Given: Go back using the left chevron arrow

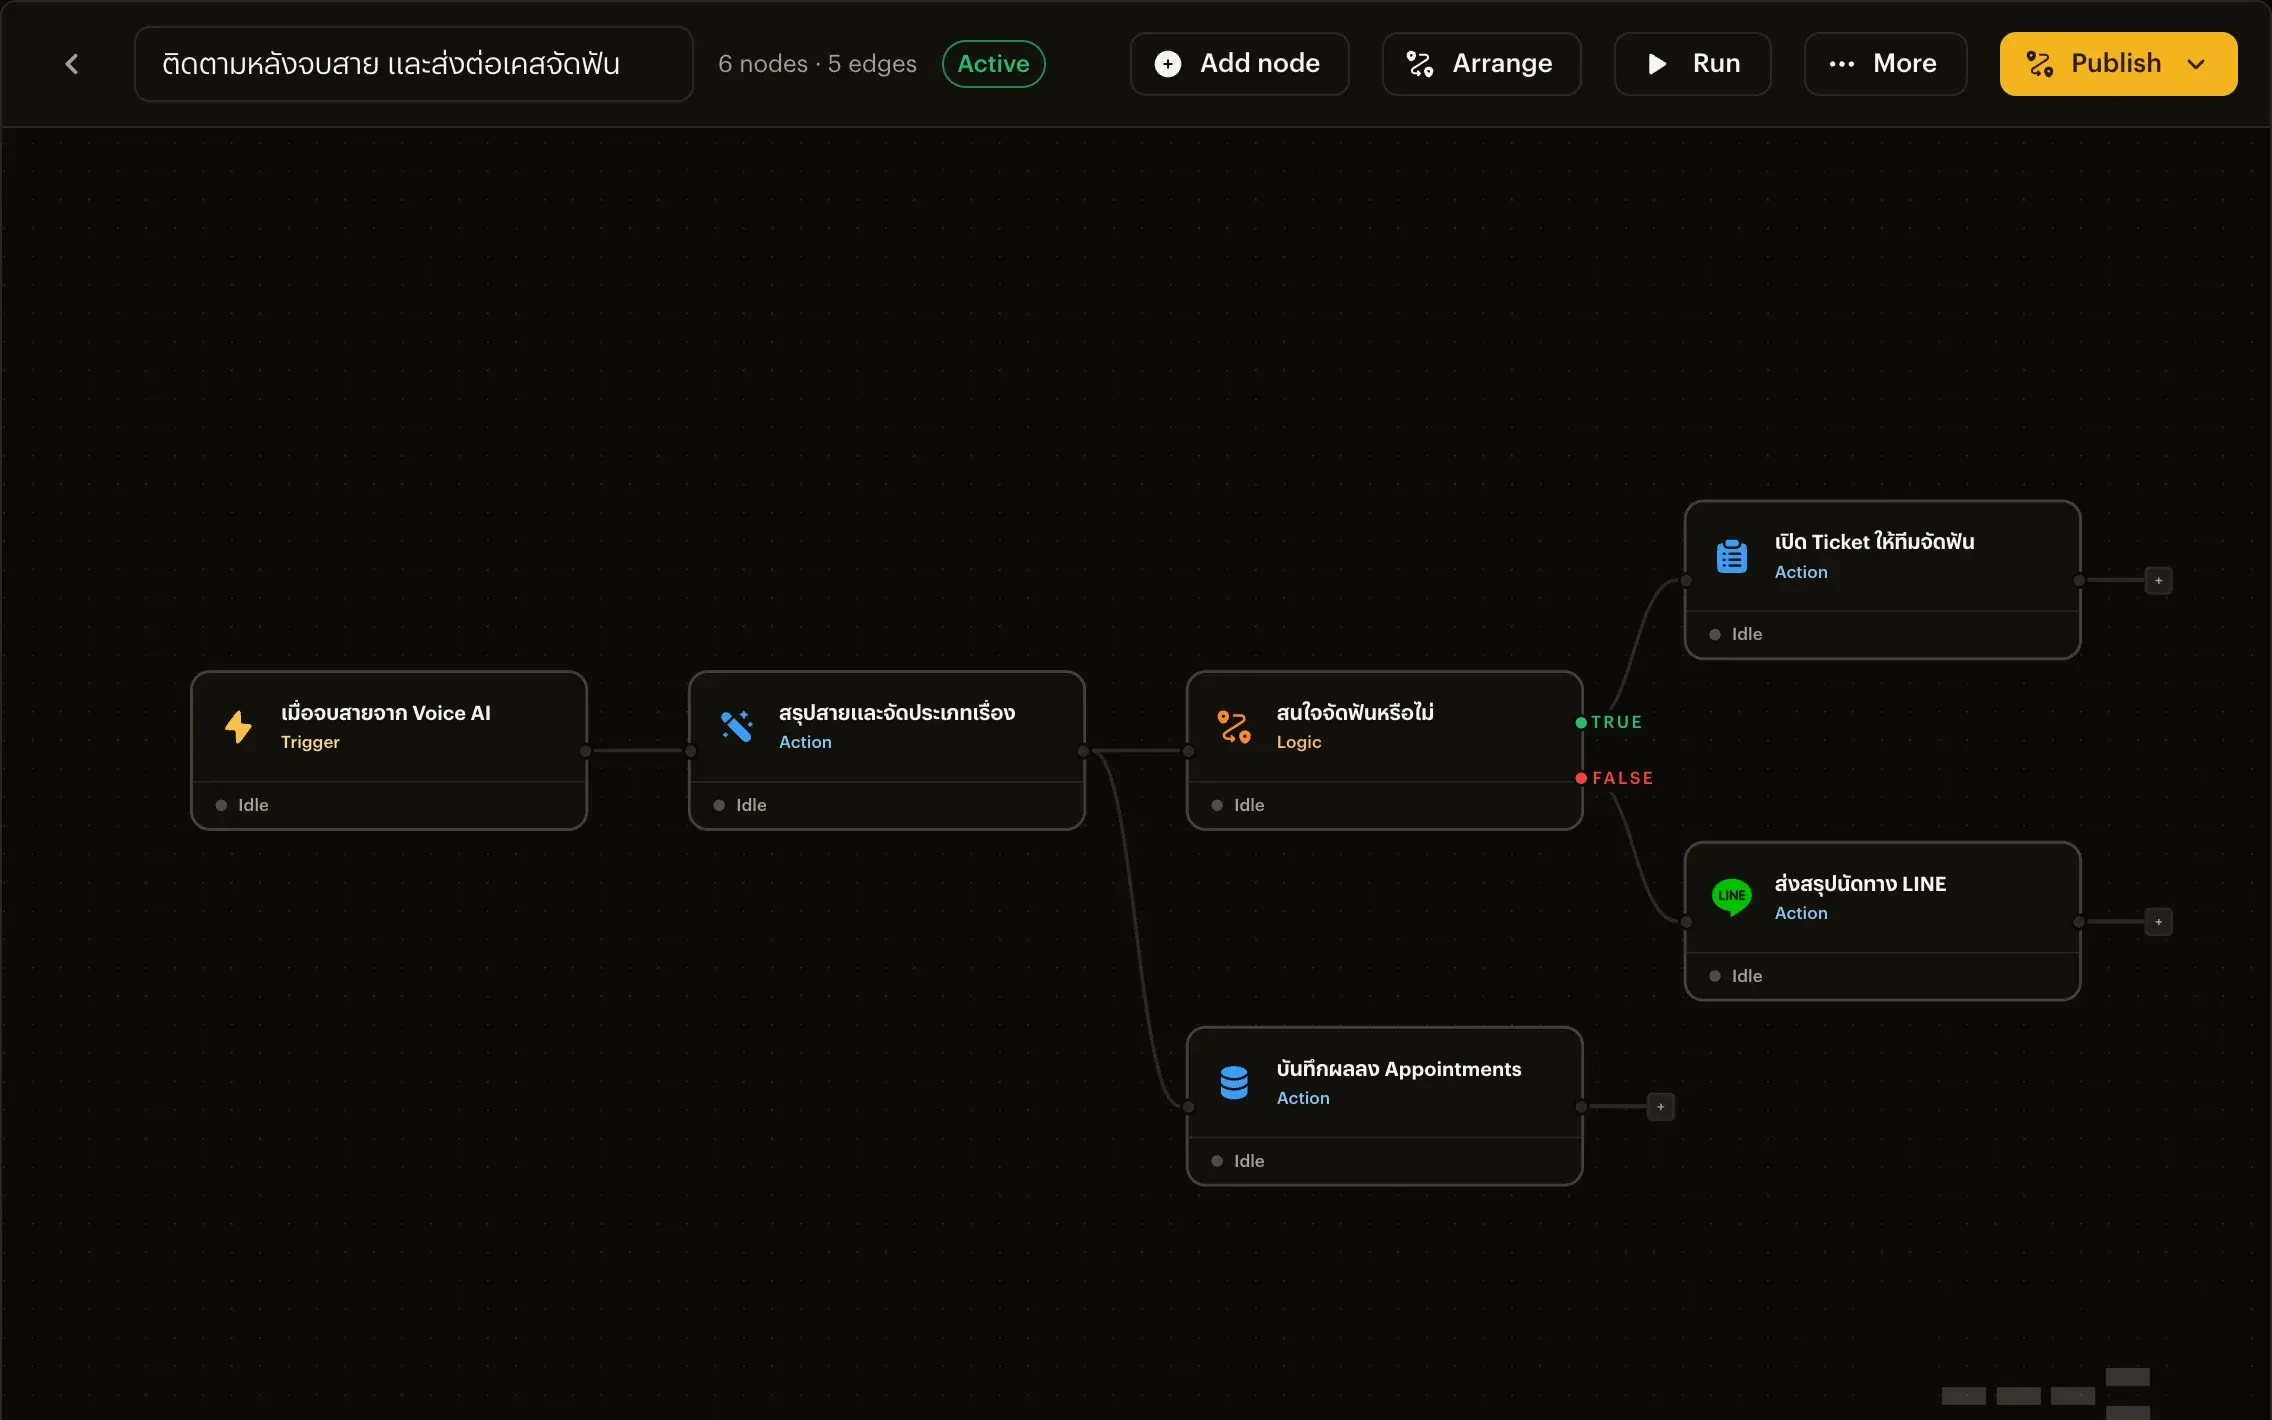Looking at the screenshot, I should pos(71,64).
